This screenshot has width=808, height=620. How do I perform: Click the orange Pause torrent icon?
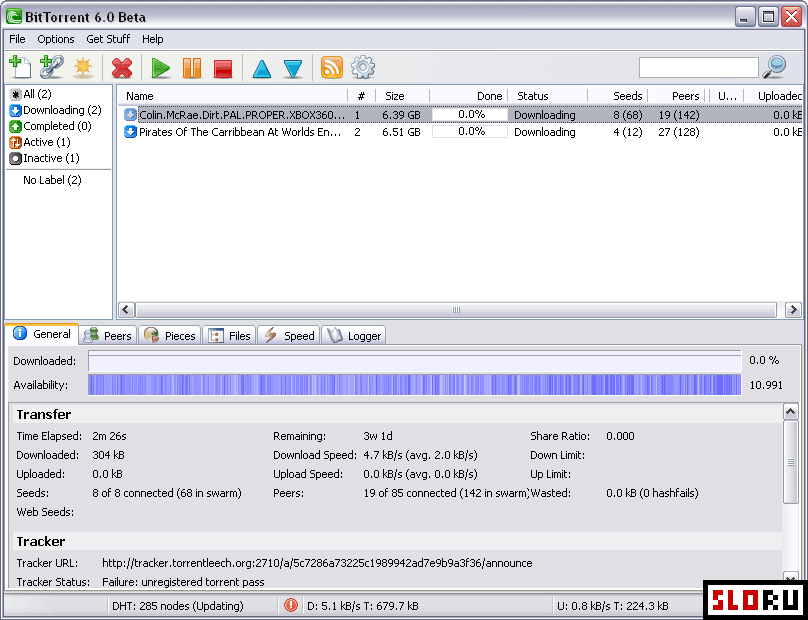(192, 68)
